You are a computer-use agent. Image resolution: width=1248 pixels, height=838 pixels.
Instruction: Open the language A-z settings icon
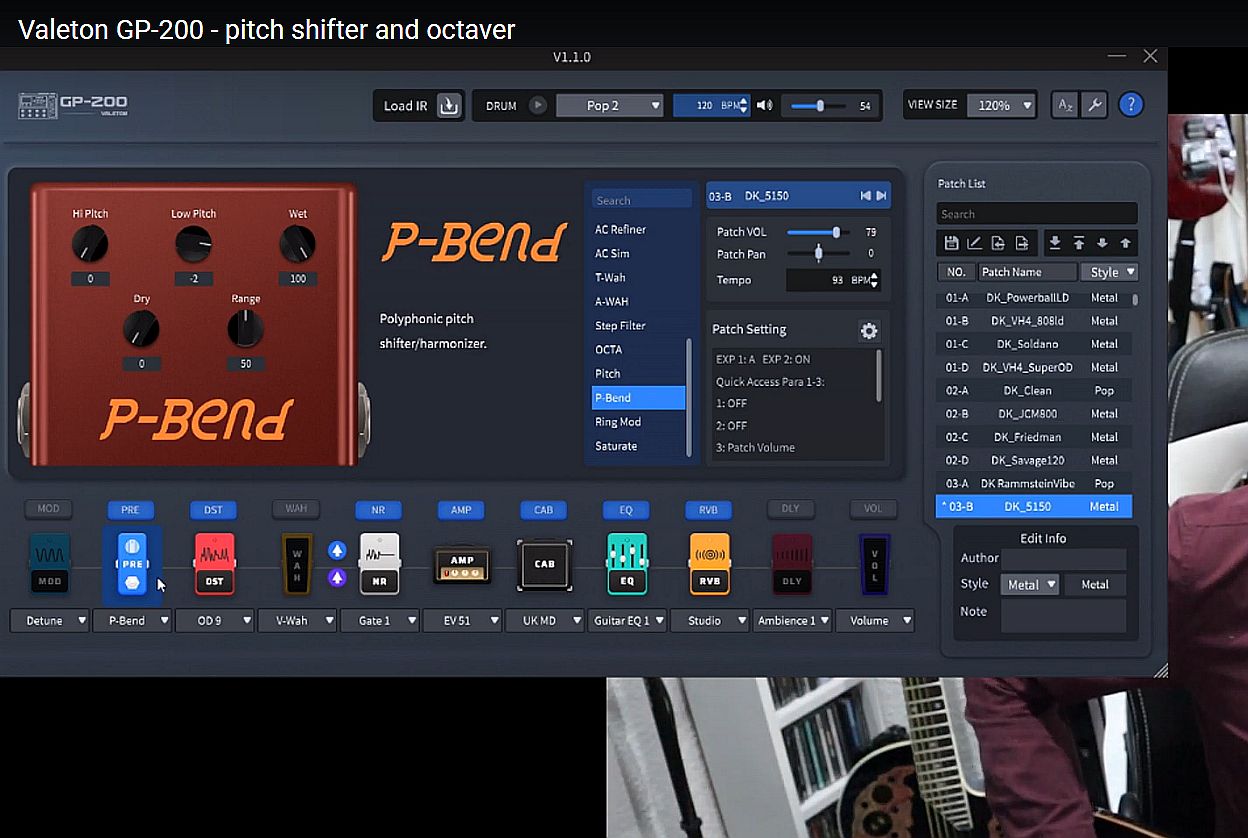[x=1065, y=105]
